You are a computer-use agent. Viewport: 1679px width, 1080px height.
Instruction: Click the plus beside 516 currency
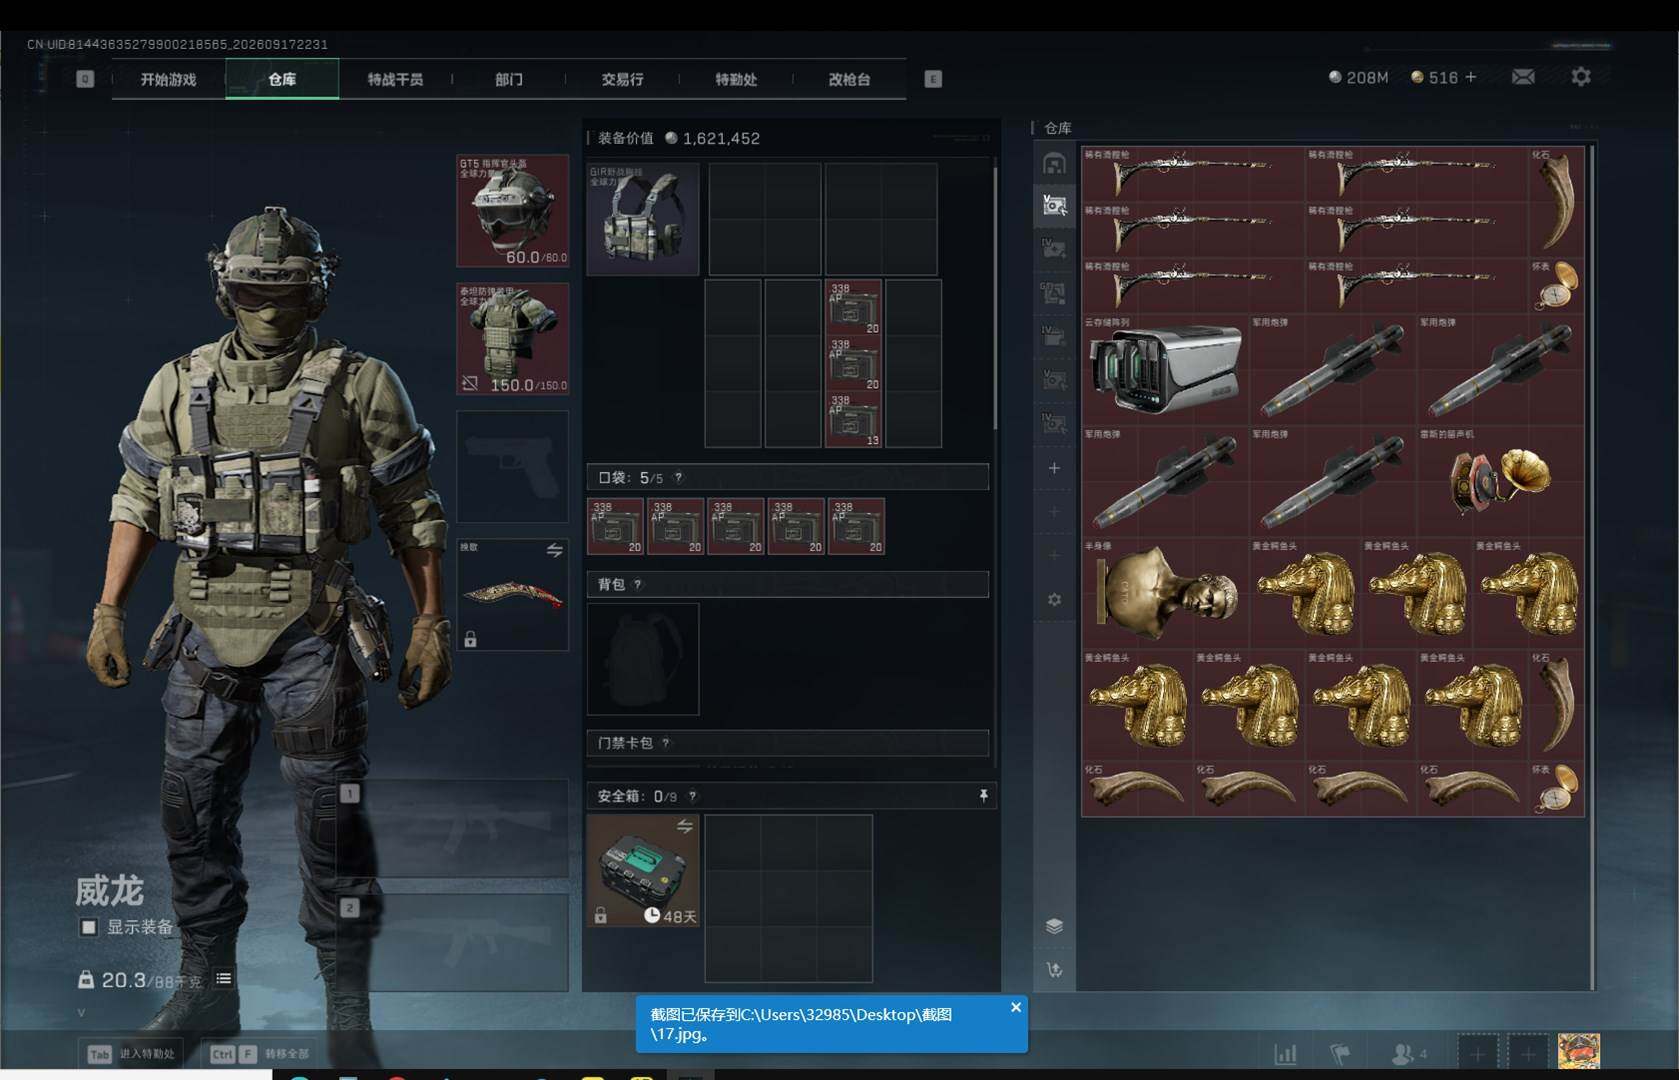pos(1470,77)
